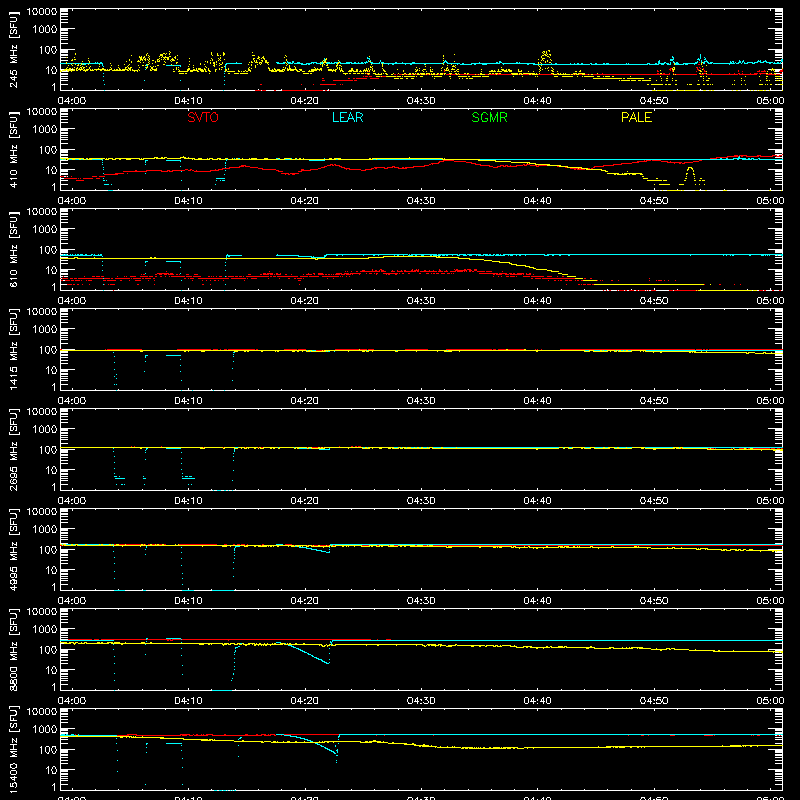Click the 05:00 tick label under 2695 MHz panel
The width and height of the screenshot is (800, 800).
[769, 501]
